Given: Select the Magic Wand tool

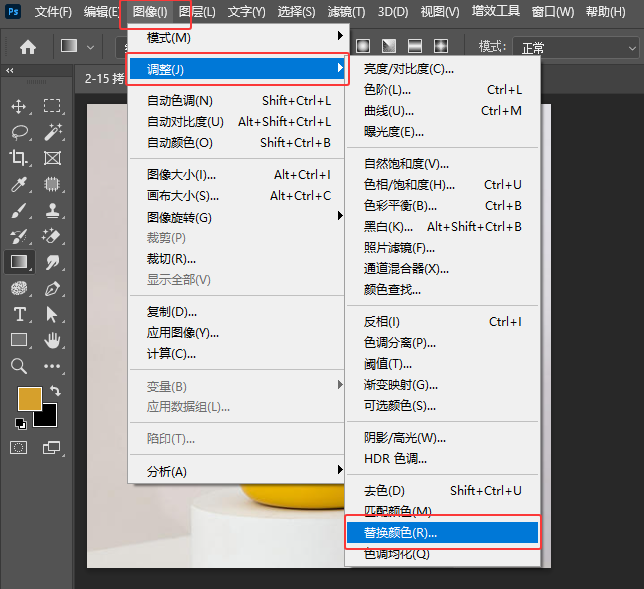Looking at the screenshot, I should [x=53, y=132].
